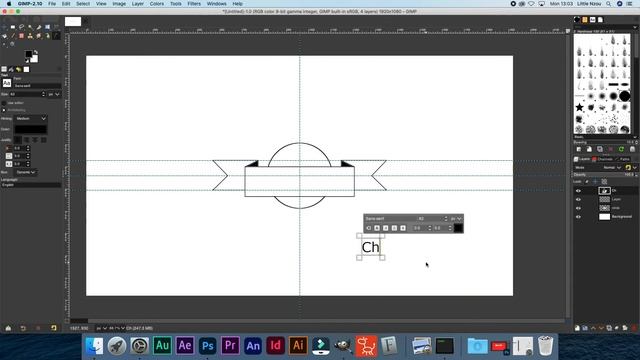The height and width of the screenshot is (360, 640).
Task: Enable the Use editor checkbox
Action: pyautogui.click(x=4, y=103)
